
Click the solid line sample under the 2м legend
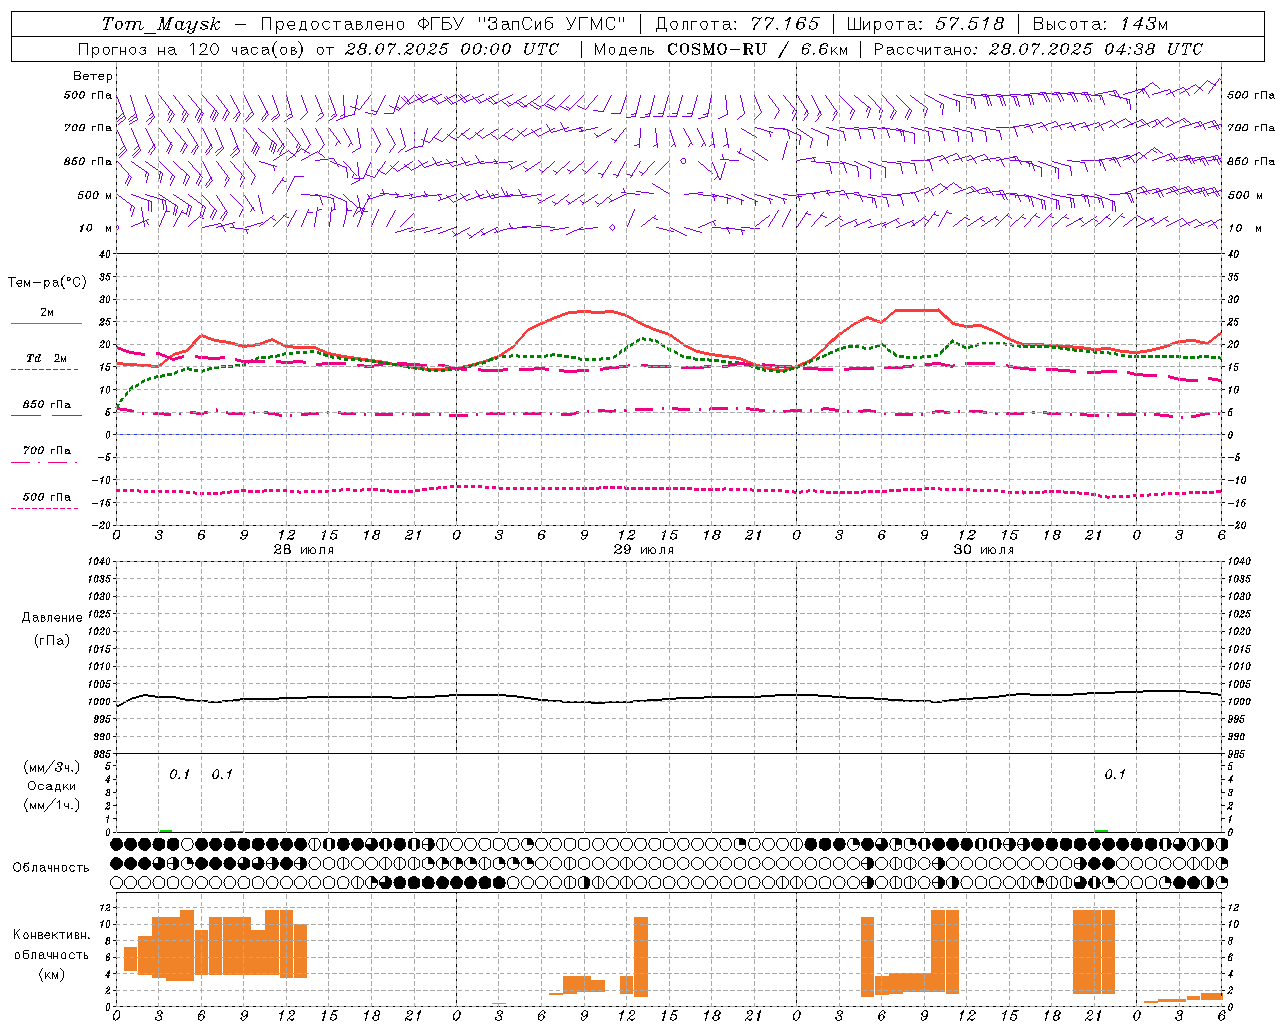click(x=46, y=324)
